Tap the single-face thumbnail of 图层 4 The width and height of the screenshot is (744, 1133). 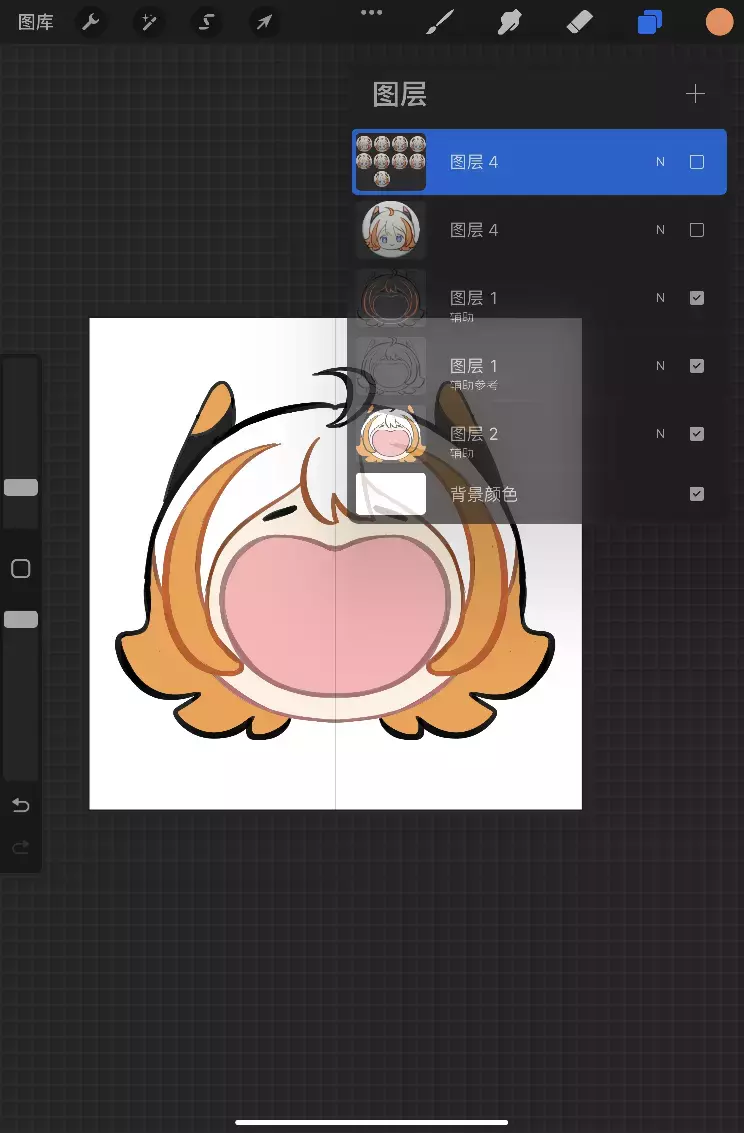(391, 230)
